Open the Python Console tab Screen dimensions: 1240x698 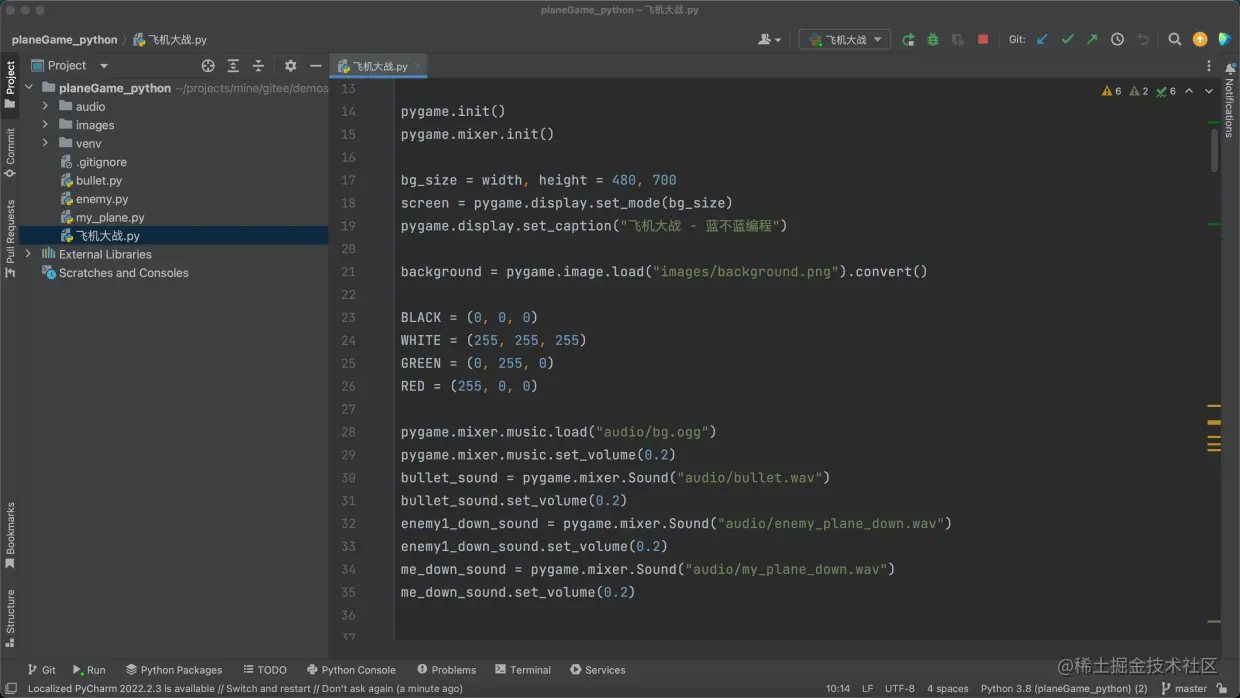tap(351, 670)
